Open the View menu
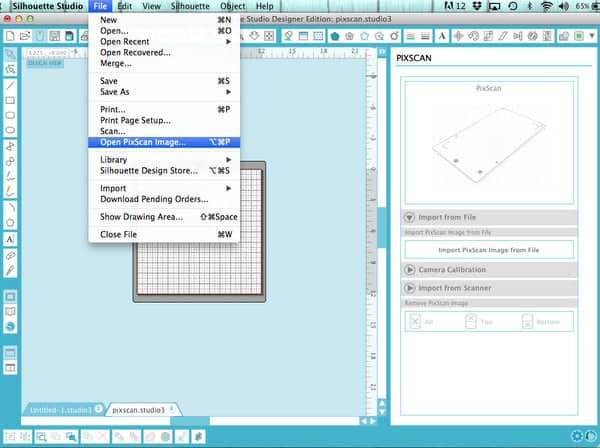 152,6
